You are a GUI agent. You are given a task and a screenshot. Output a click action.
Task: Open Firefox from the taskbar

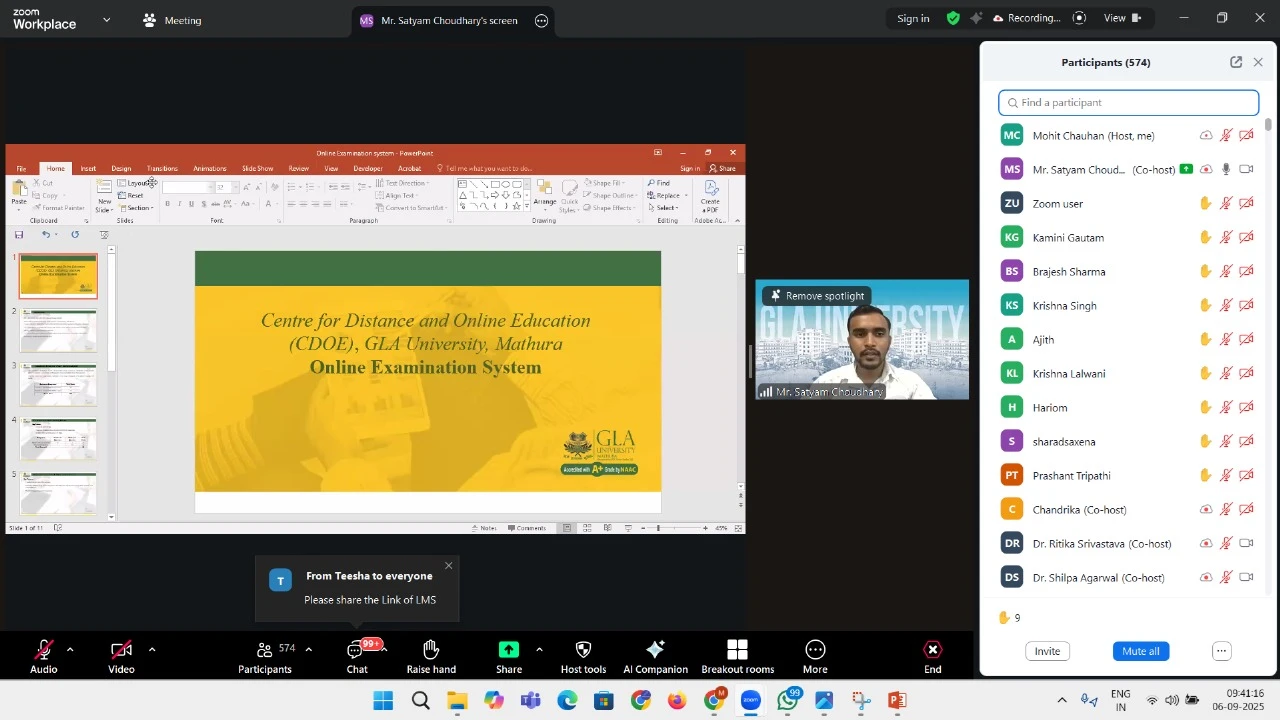click(677, 701)
